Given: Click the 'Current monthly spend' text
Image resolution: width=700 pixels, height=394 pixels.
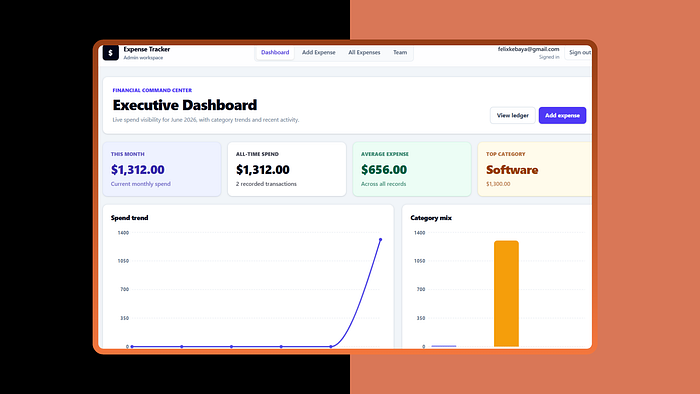Looking at the screenshot, I should (141, 184).
